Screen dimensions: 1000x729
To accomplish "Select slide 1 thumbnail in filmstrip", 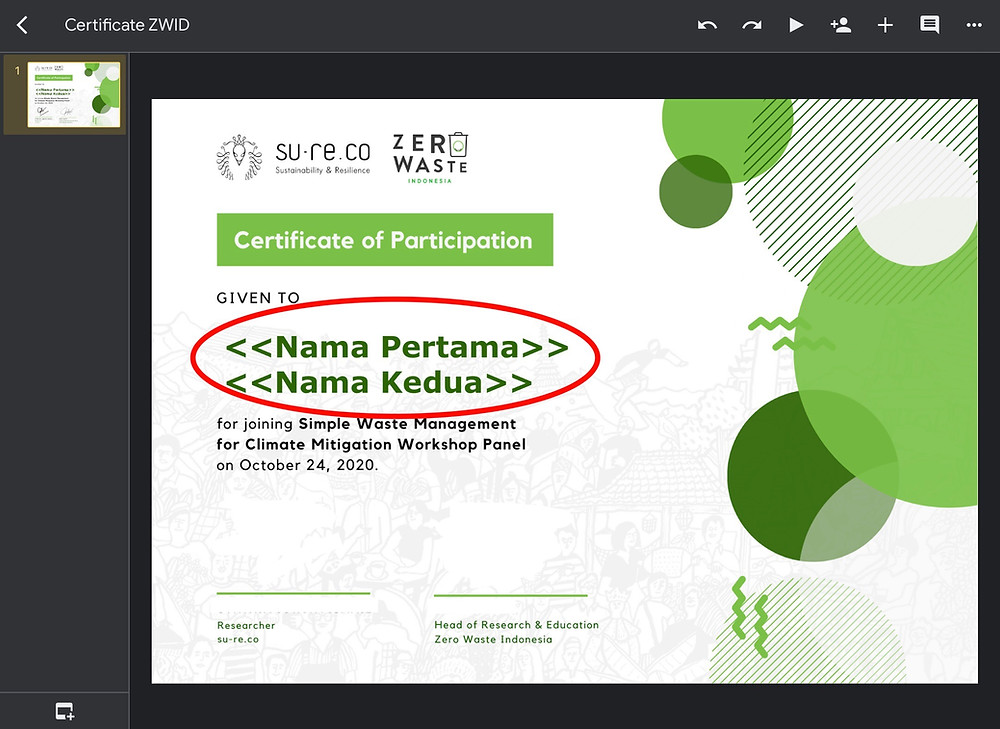I will coord(73,94).
